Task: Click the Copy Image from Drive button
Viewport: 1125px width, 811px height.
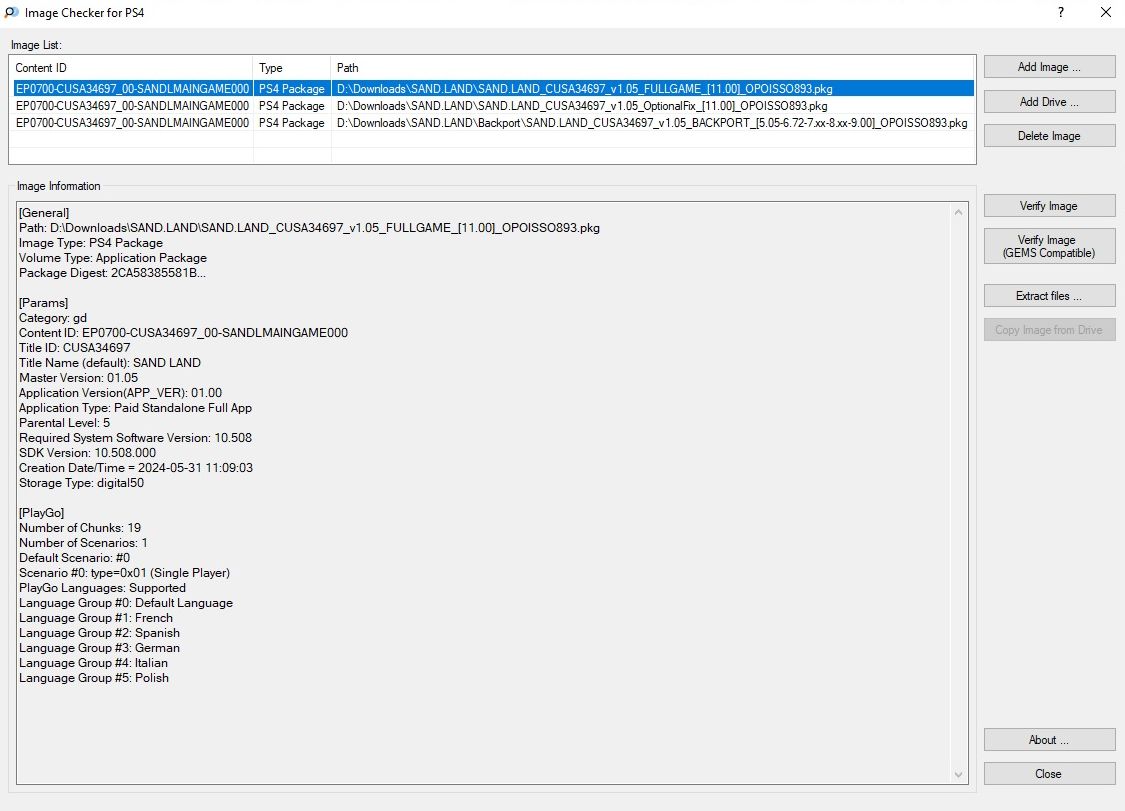Action: 1049,330
